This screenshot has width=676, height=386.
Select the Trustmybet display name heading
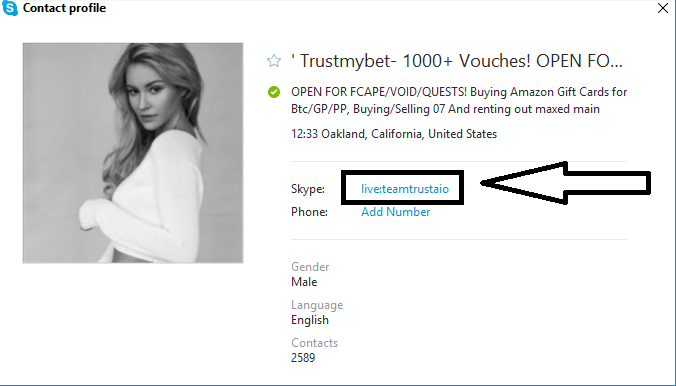[x=457, y=61]
